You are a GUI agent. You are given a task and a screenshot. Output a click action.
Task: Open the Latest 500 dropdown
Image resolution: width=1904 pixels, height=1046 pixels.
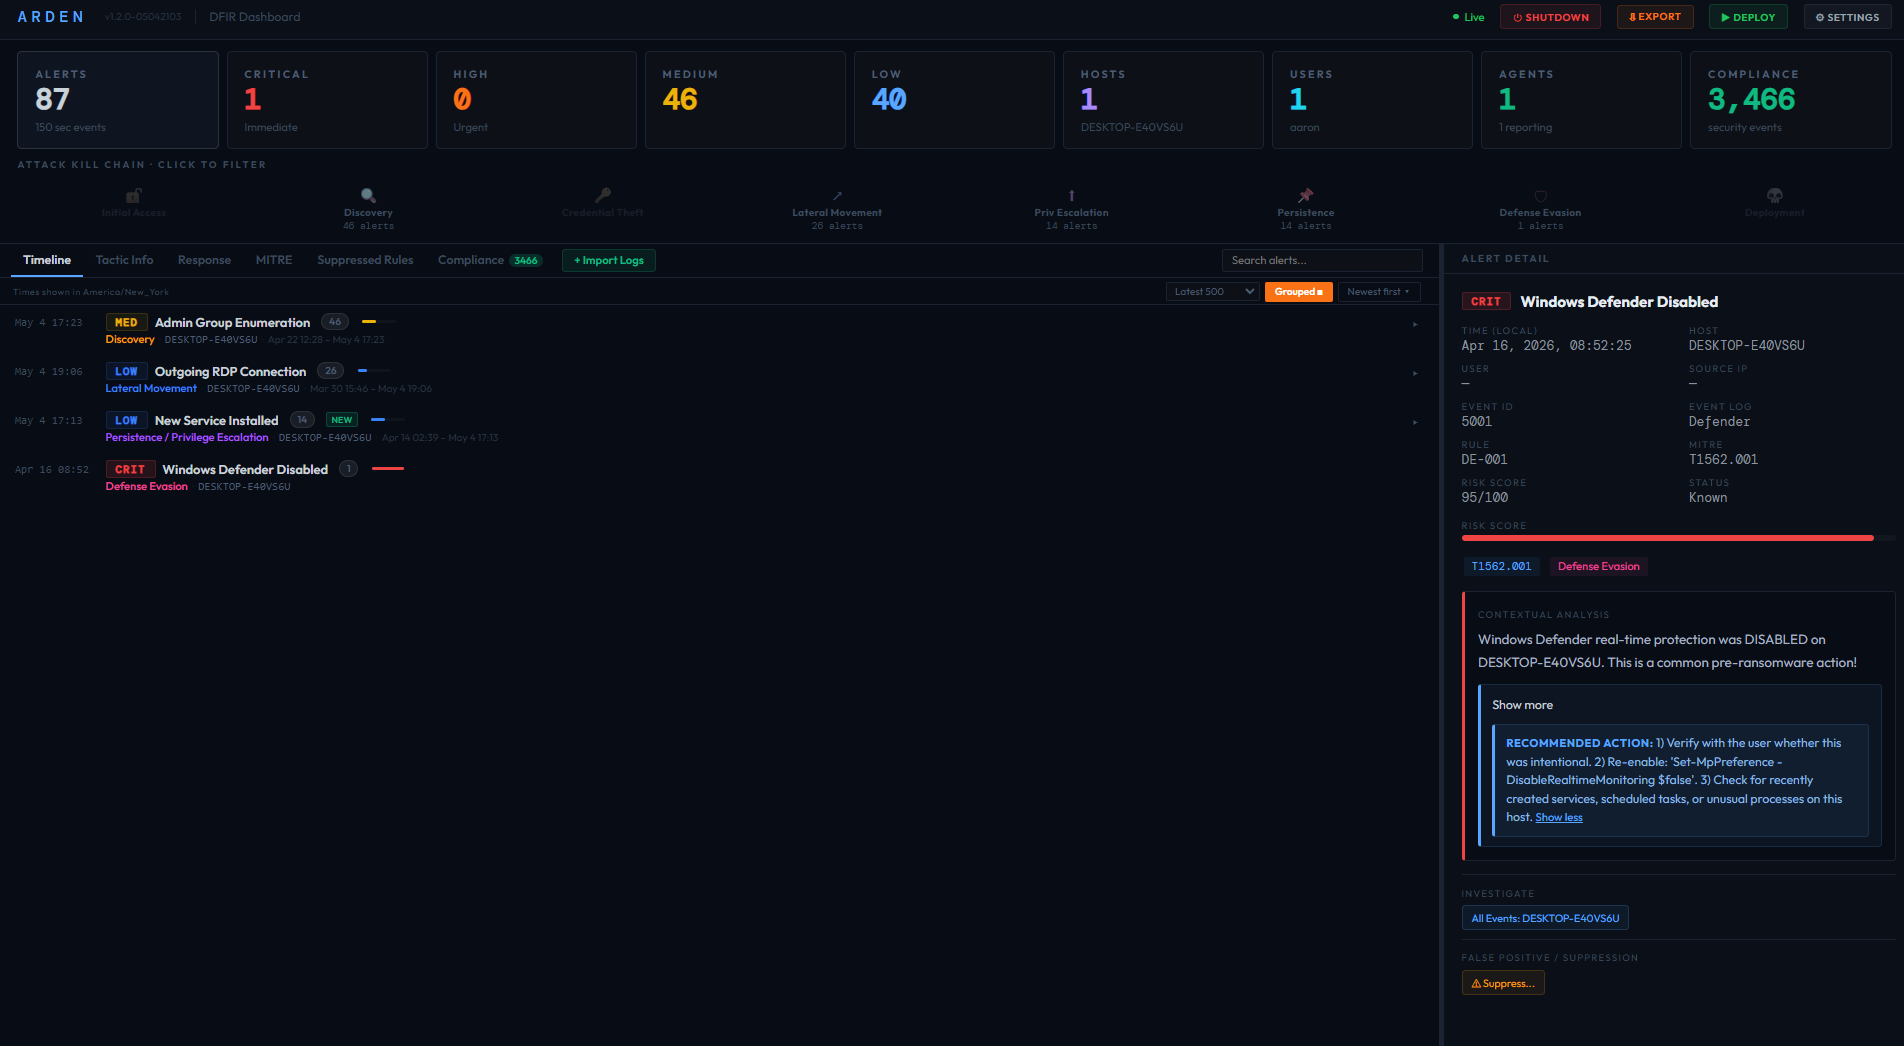(1213, 292)
